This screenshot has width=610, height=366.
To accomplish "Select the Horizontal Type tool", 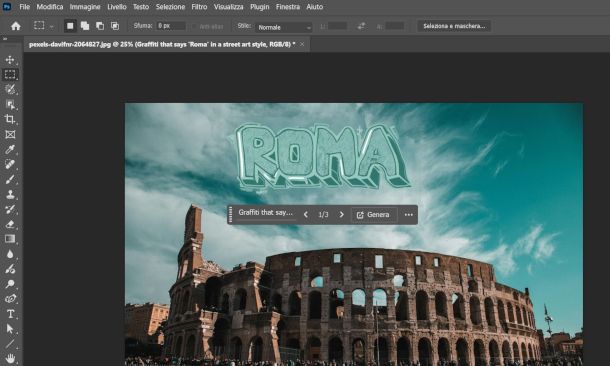I will (x=10, y=313).
